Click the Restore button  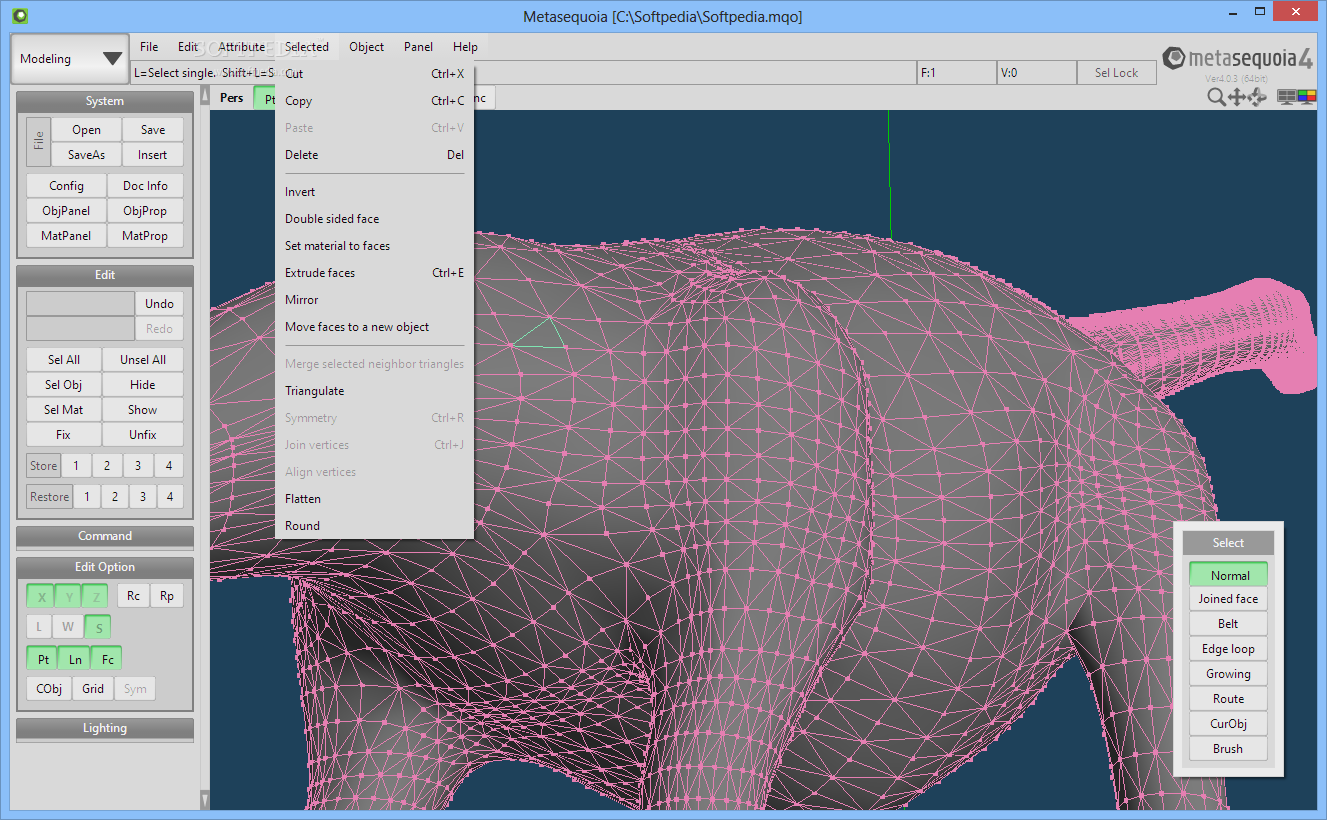tap(49, 497)
